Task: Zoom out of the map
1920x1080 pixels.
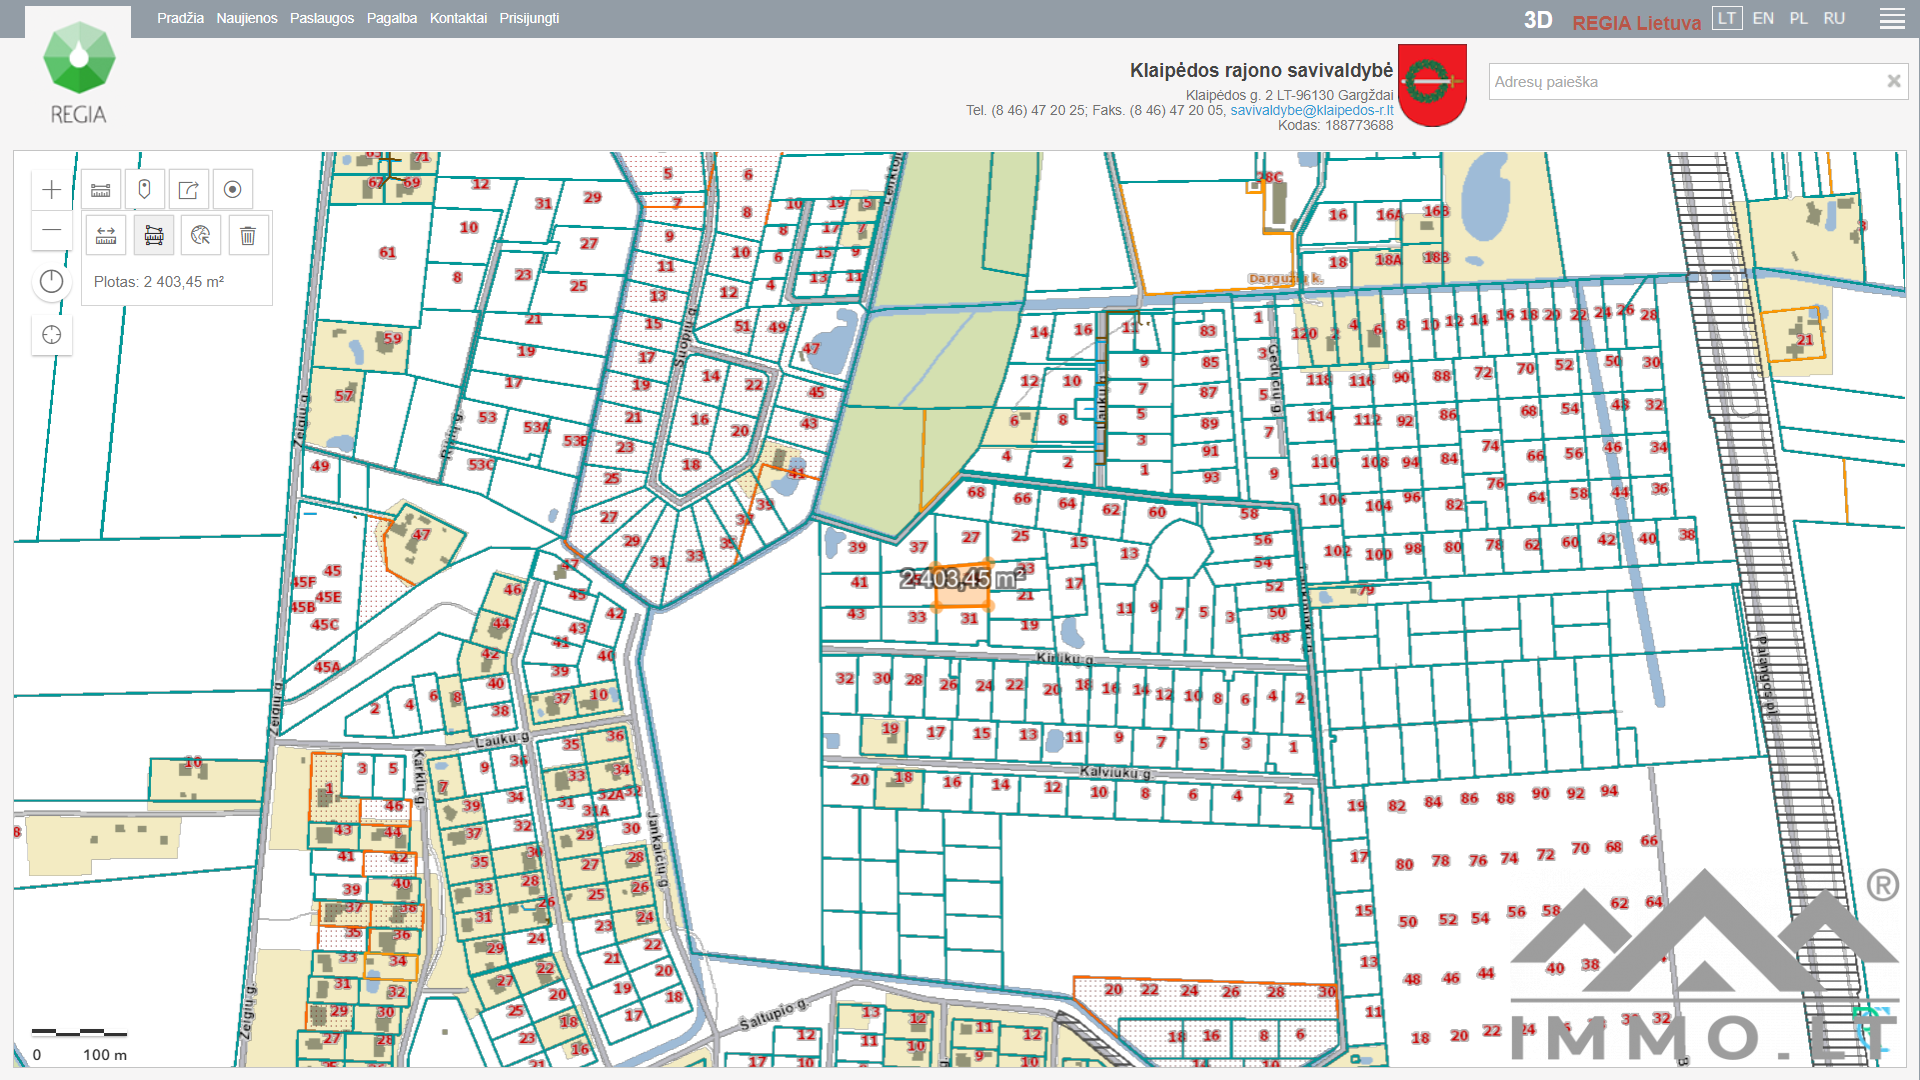Action: pos(52,230)
